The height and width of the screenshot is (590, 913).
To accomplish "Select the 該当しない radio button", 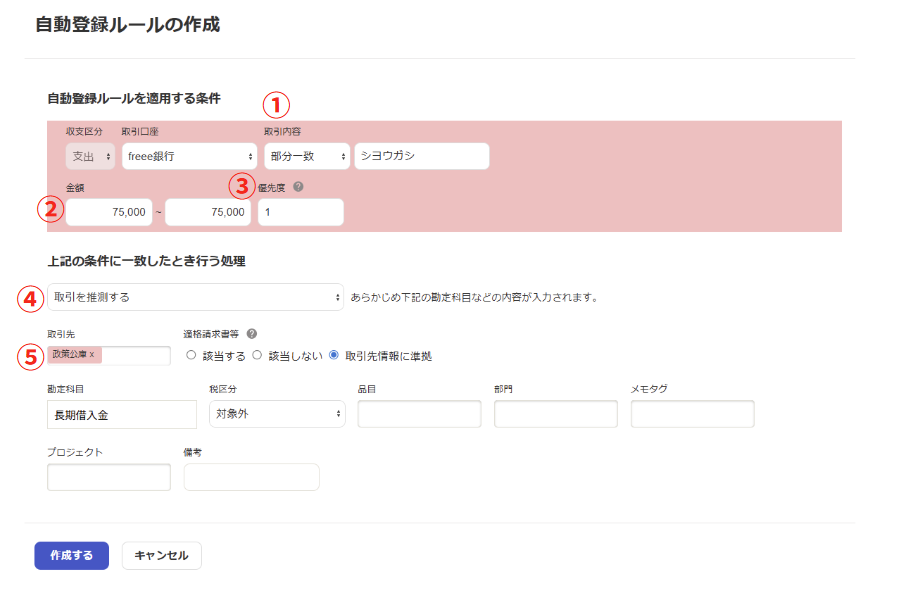I will coord(257,356).
